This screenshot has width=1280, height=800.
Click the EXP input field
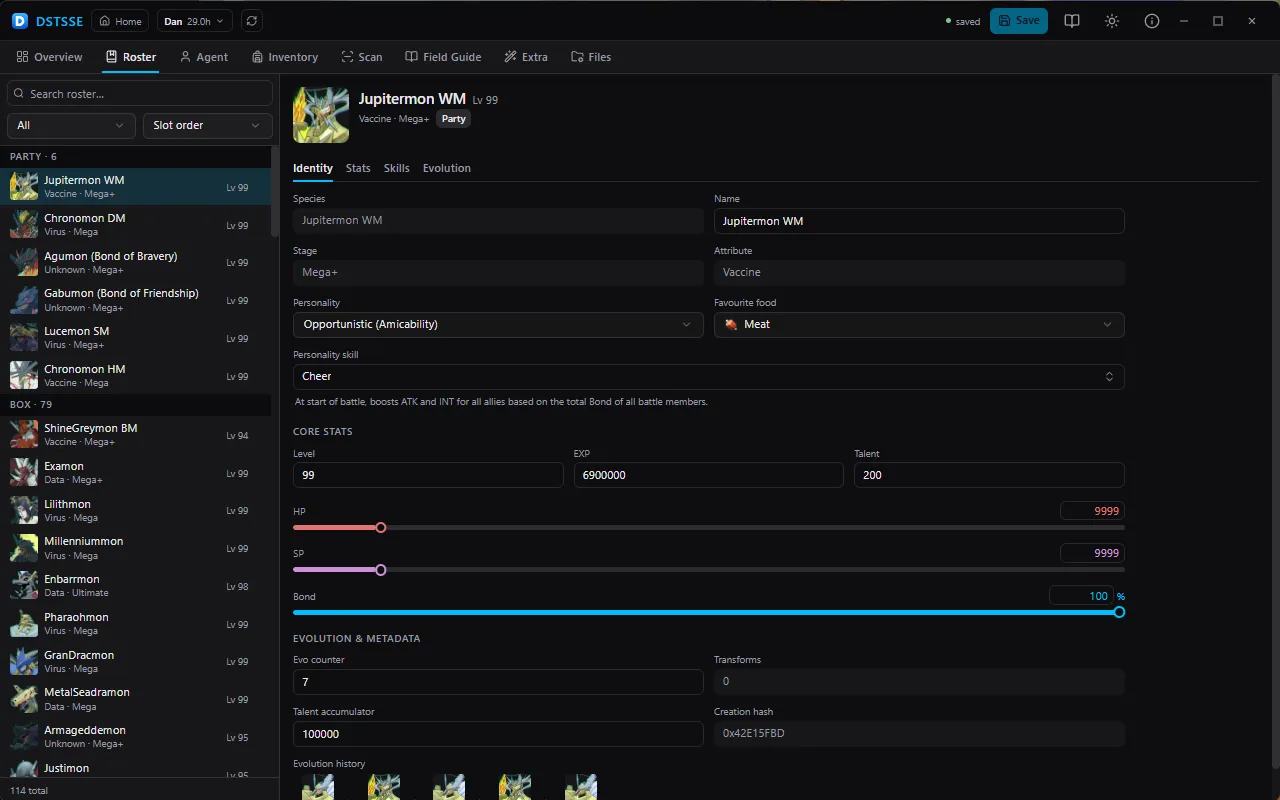(709, 475)
